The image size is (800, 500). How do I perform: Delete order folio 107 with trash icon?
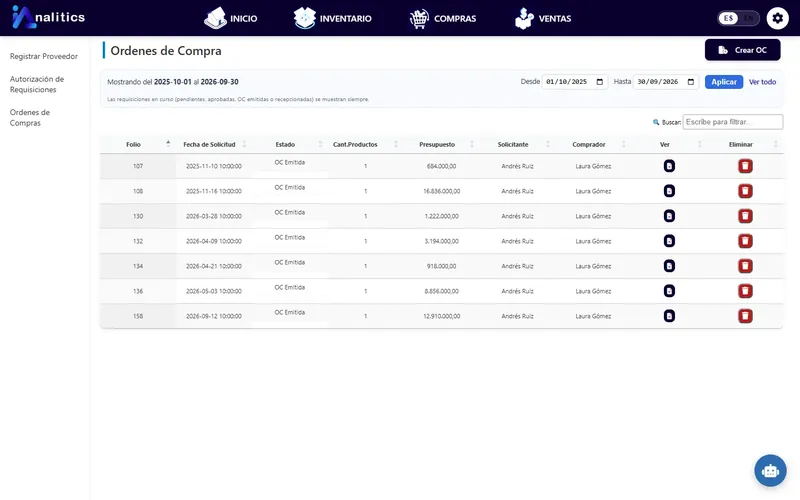click(x=745, y=166)
